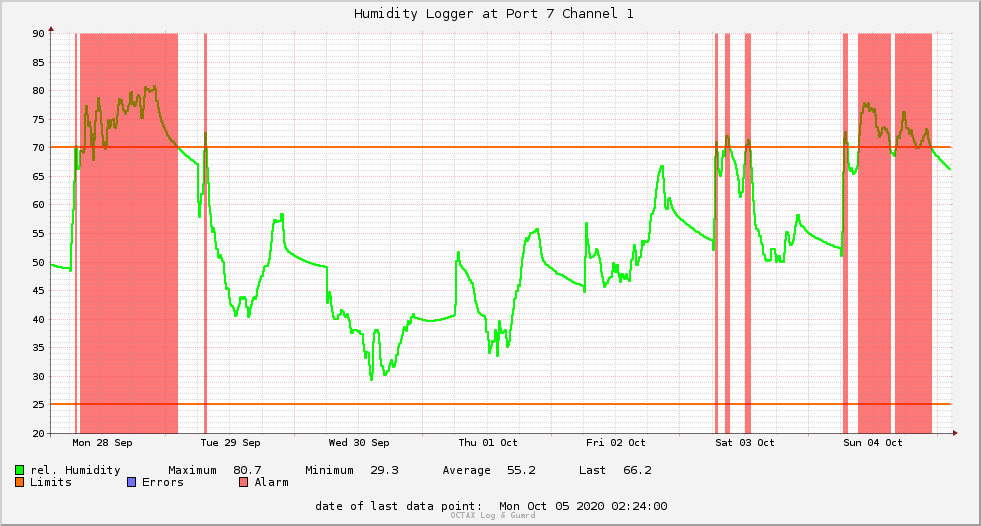Click the y-axis label 25
Image resolution: width=981 pixels, height=526 pixels.
[39, 405]
